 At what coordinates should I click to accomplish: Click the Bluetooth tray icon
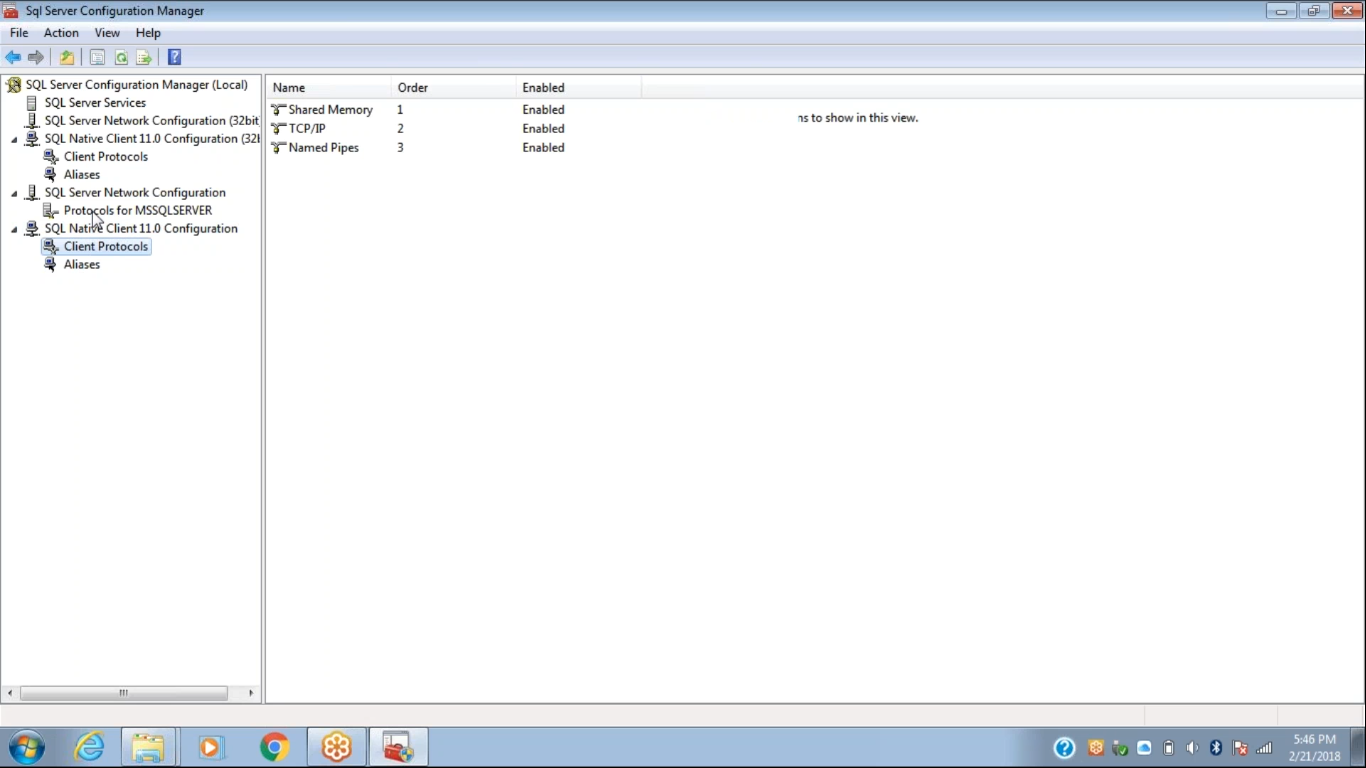pyautogui.click(x=1216, y=748)
